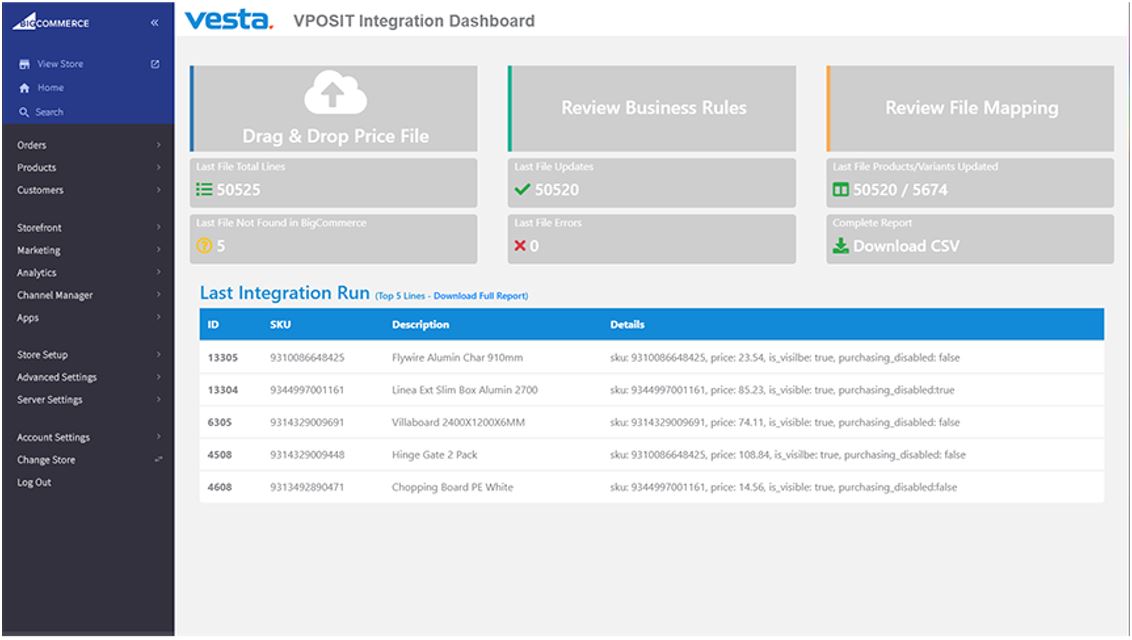1132x640 pixels.
Task: Select SKU 9344997001161 cell
Action: [x=307, y=390]
